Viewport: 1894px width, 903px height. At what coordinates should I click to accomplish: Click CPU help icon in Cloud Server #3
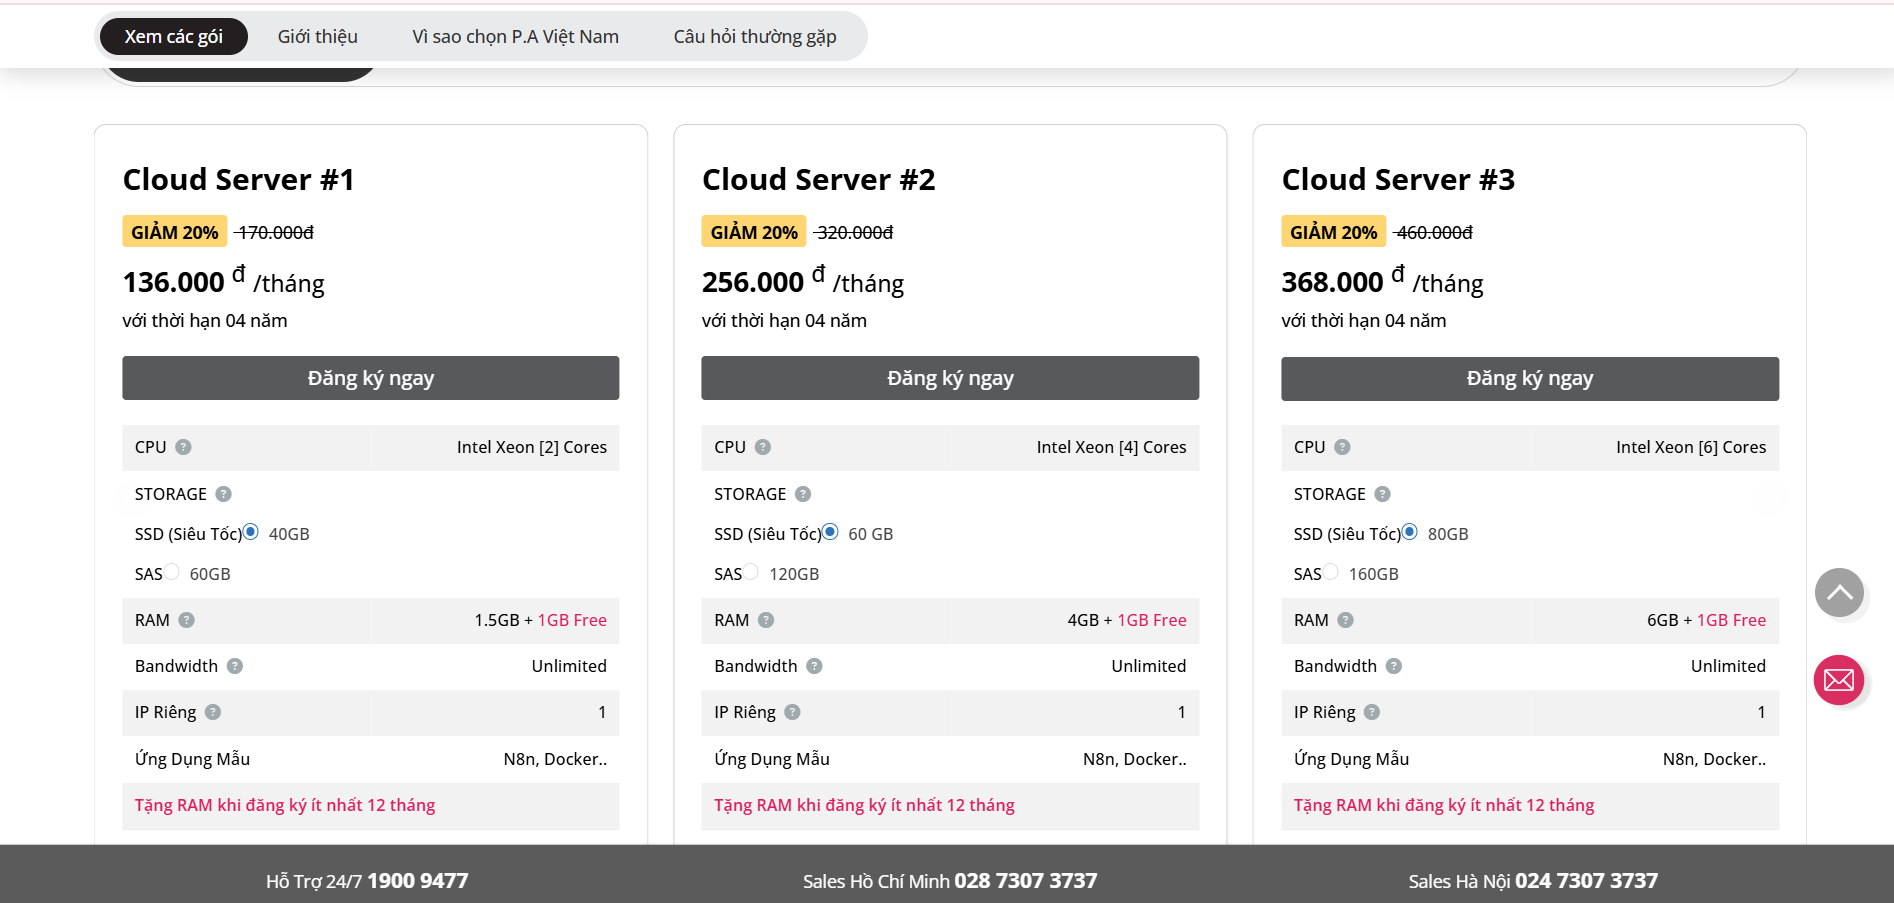pyautogui.click(x=1342, y=447)
